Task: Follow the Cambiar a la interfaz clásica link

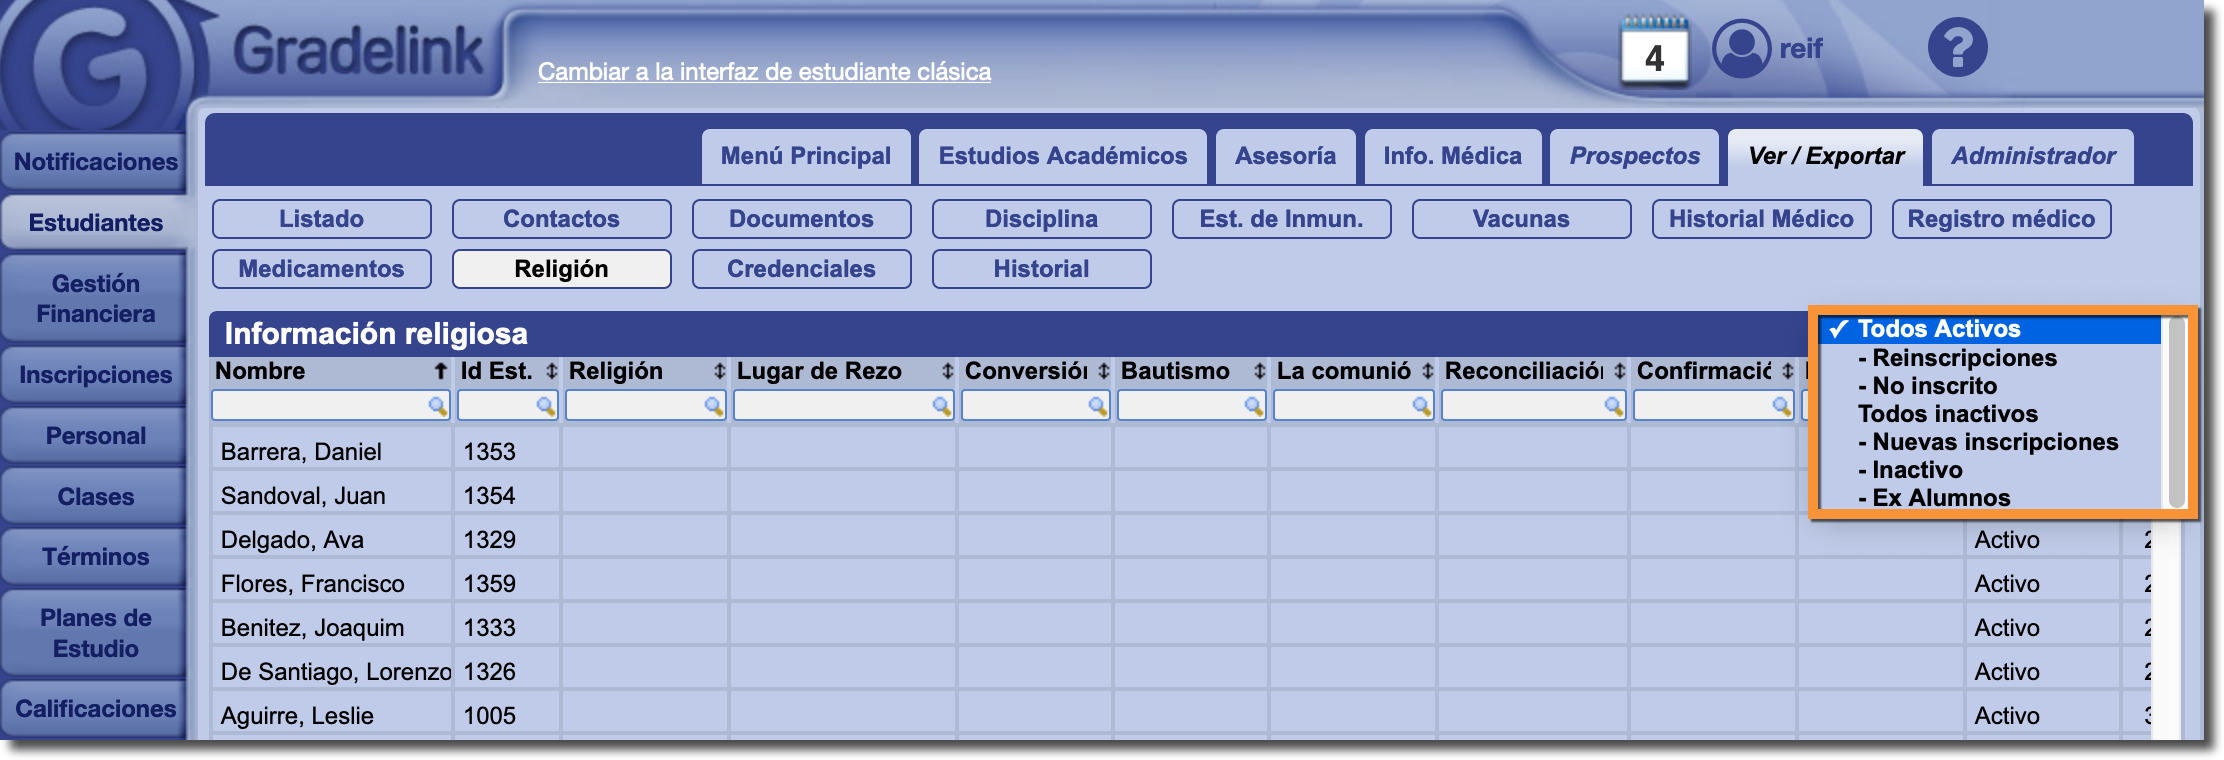Action: click(764, 72)
